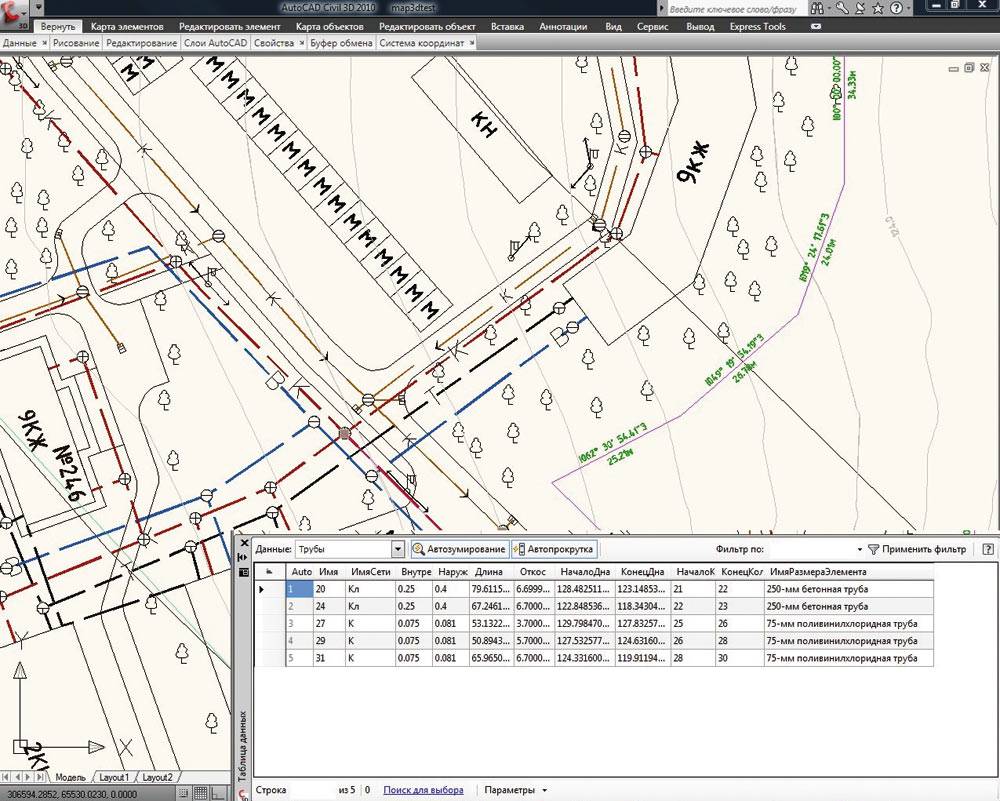Click the Данные ribbon panel label
The width and height of the screenshot is (1000, 801).
[20, 43]
